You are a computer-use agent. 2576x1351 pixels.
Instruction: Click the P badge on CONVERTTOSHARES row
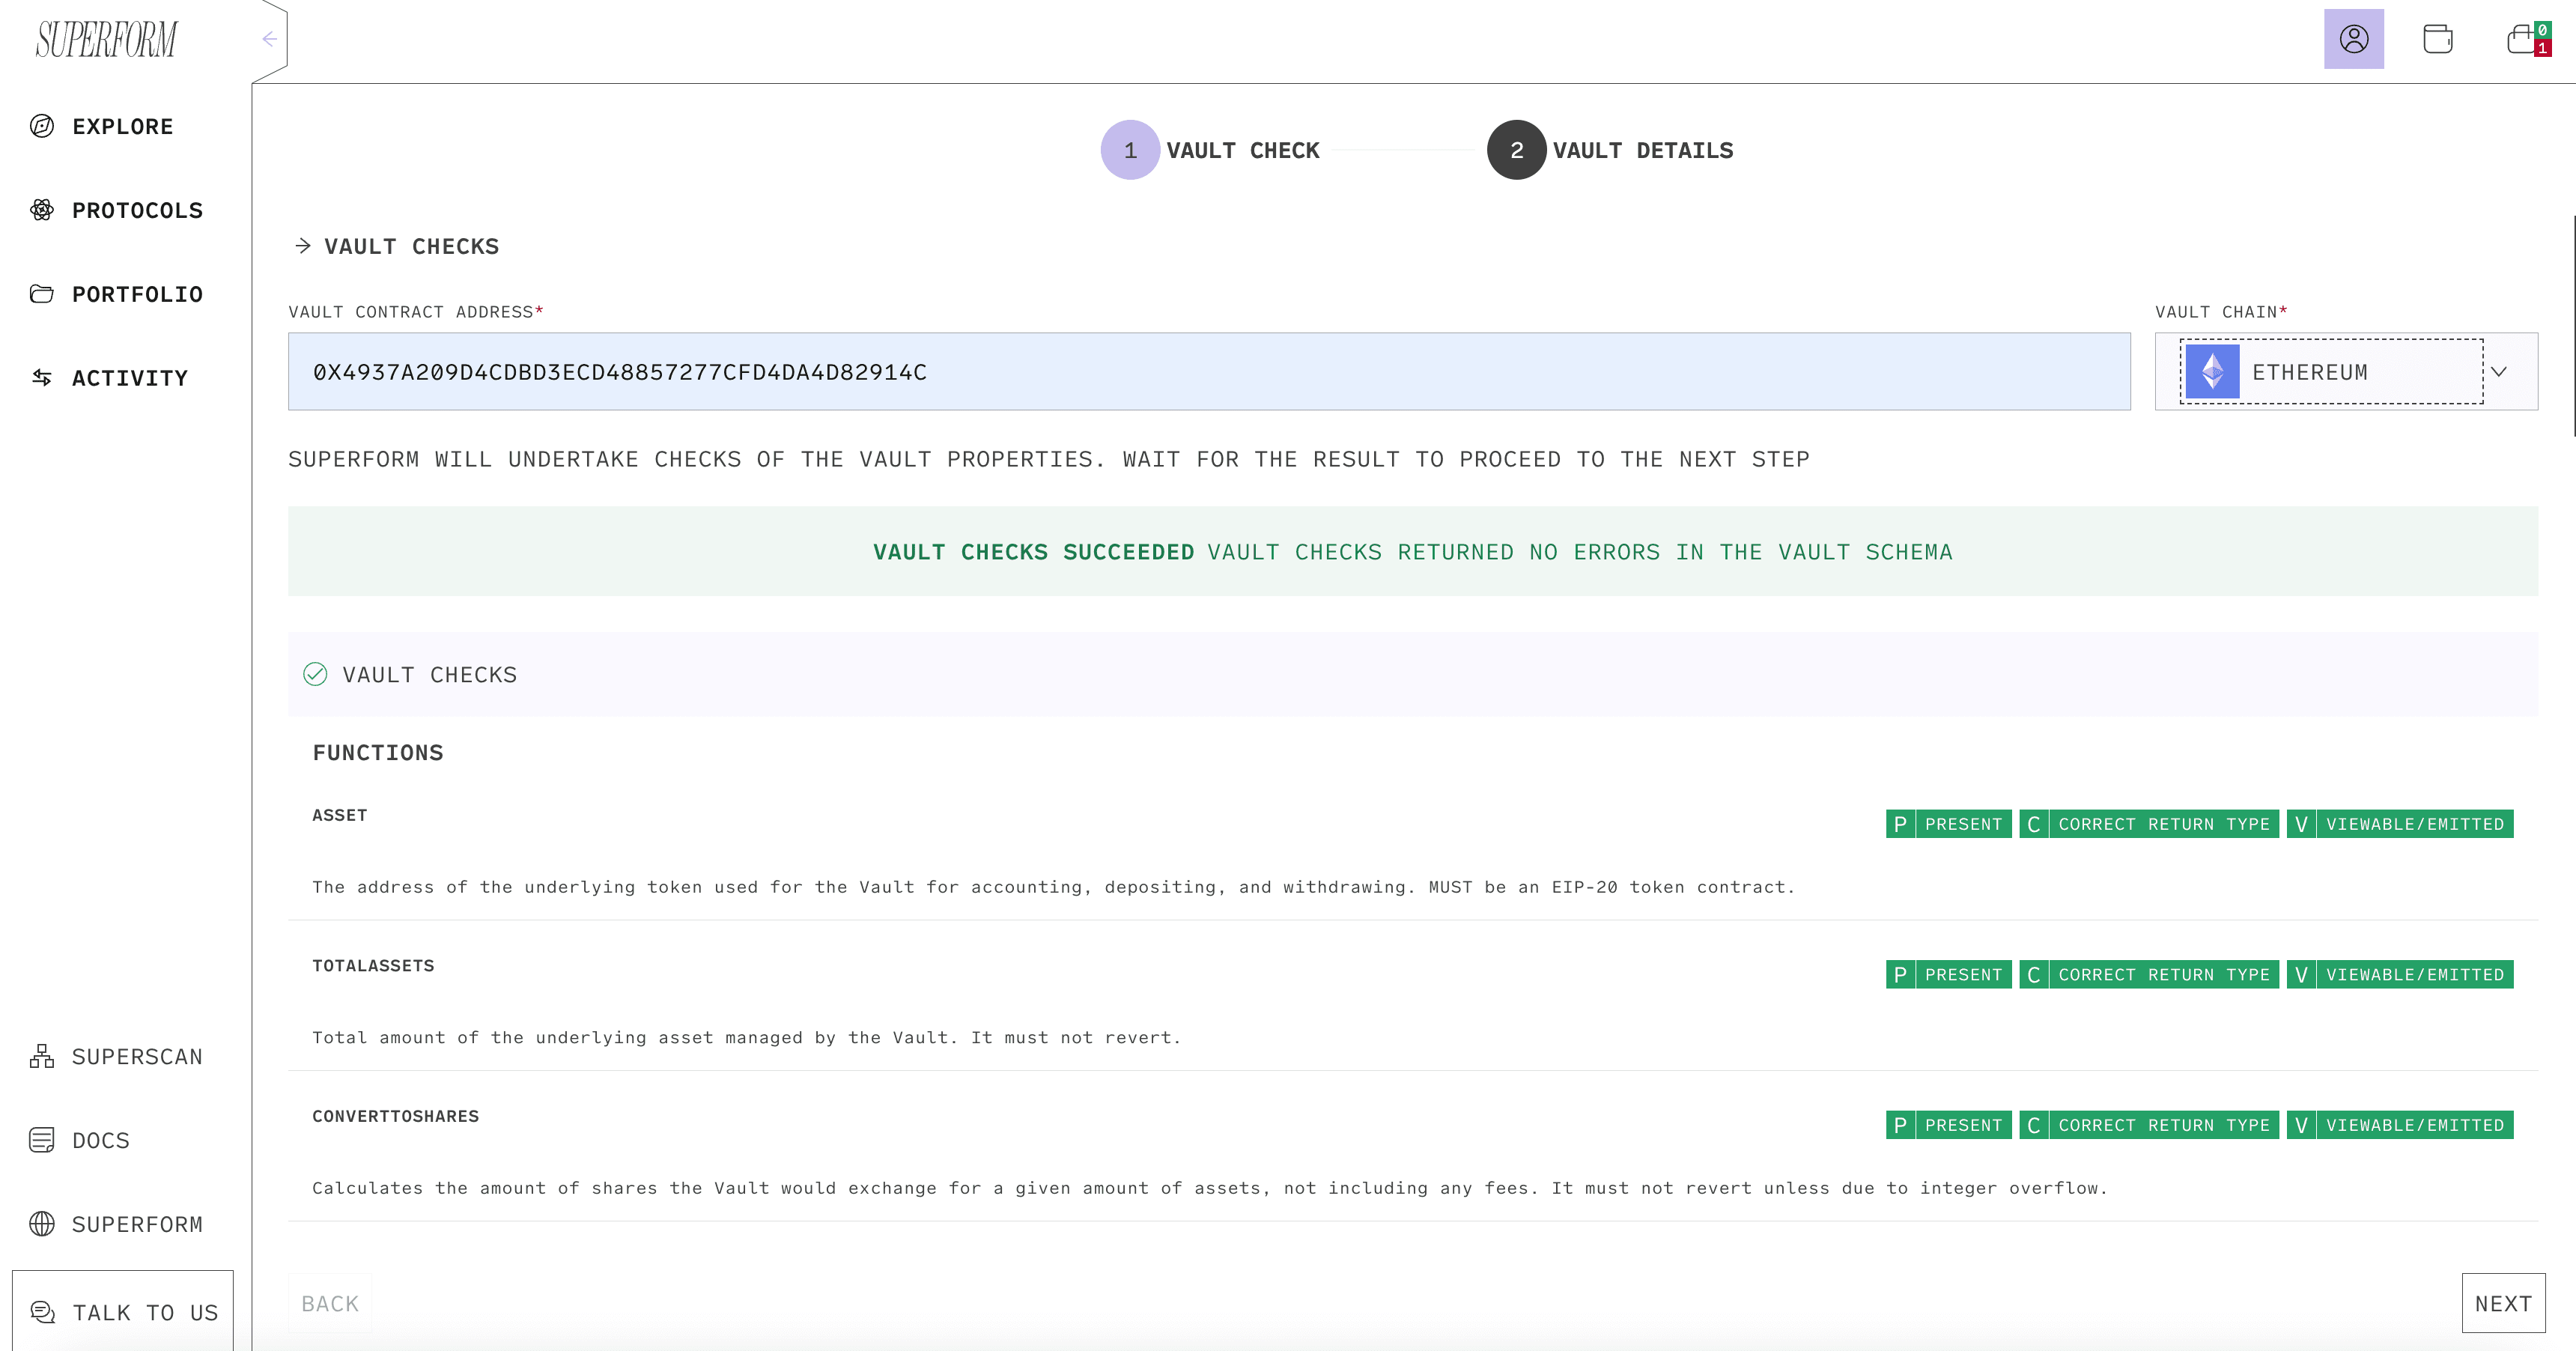(x=1900, y=1125)
